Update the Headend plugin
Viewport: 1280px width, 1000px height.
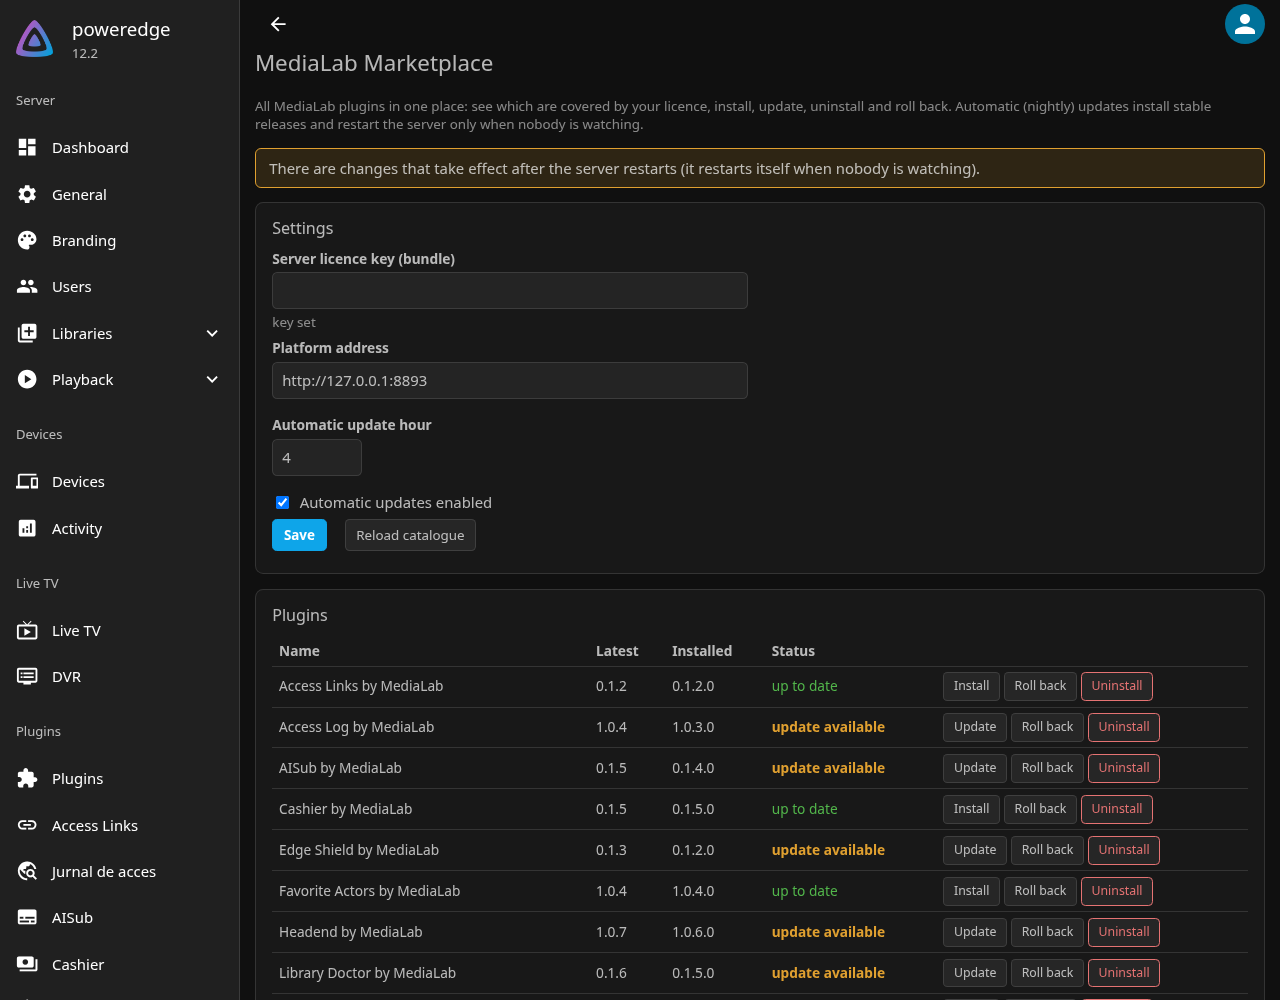click(x=975, y=932)
